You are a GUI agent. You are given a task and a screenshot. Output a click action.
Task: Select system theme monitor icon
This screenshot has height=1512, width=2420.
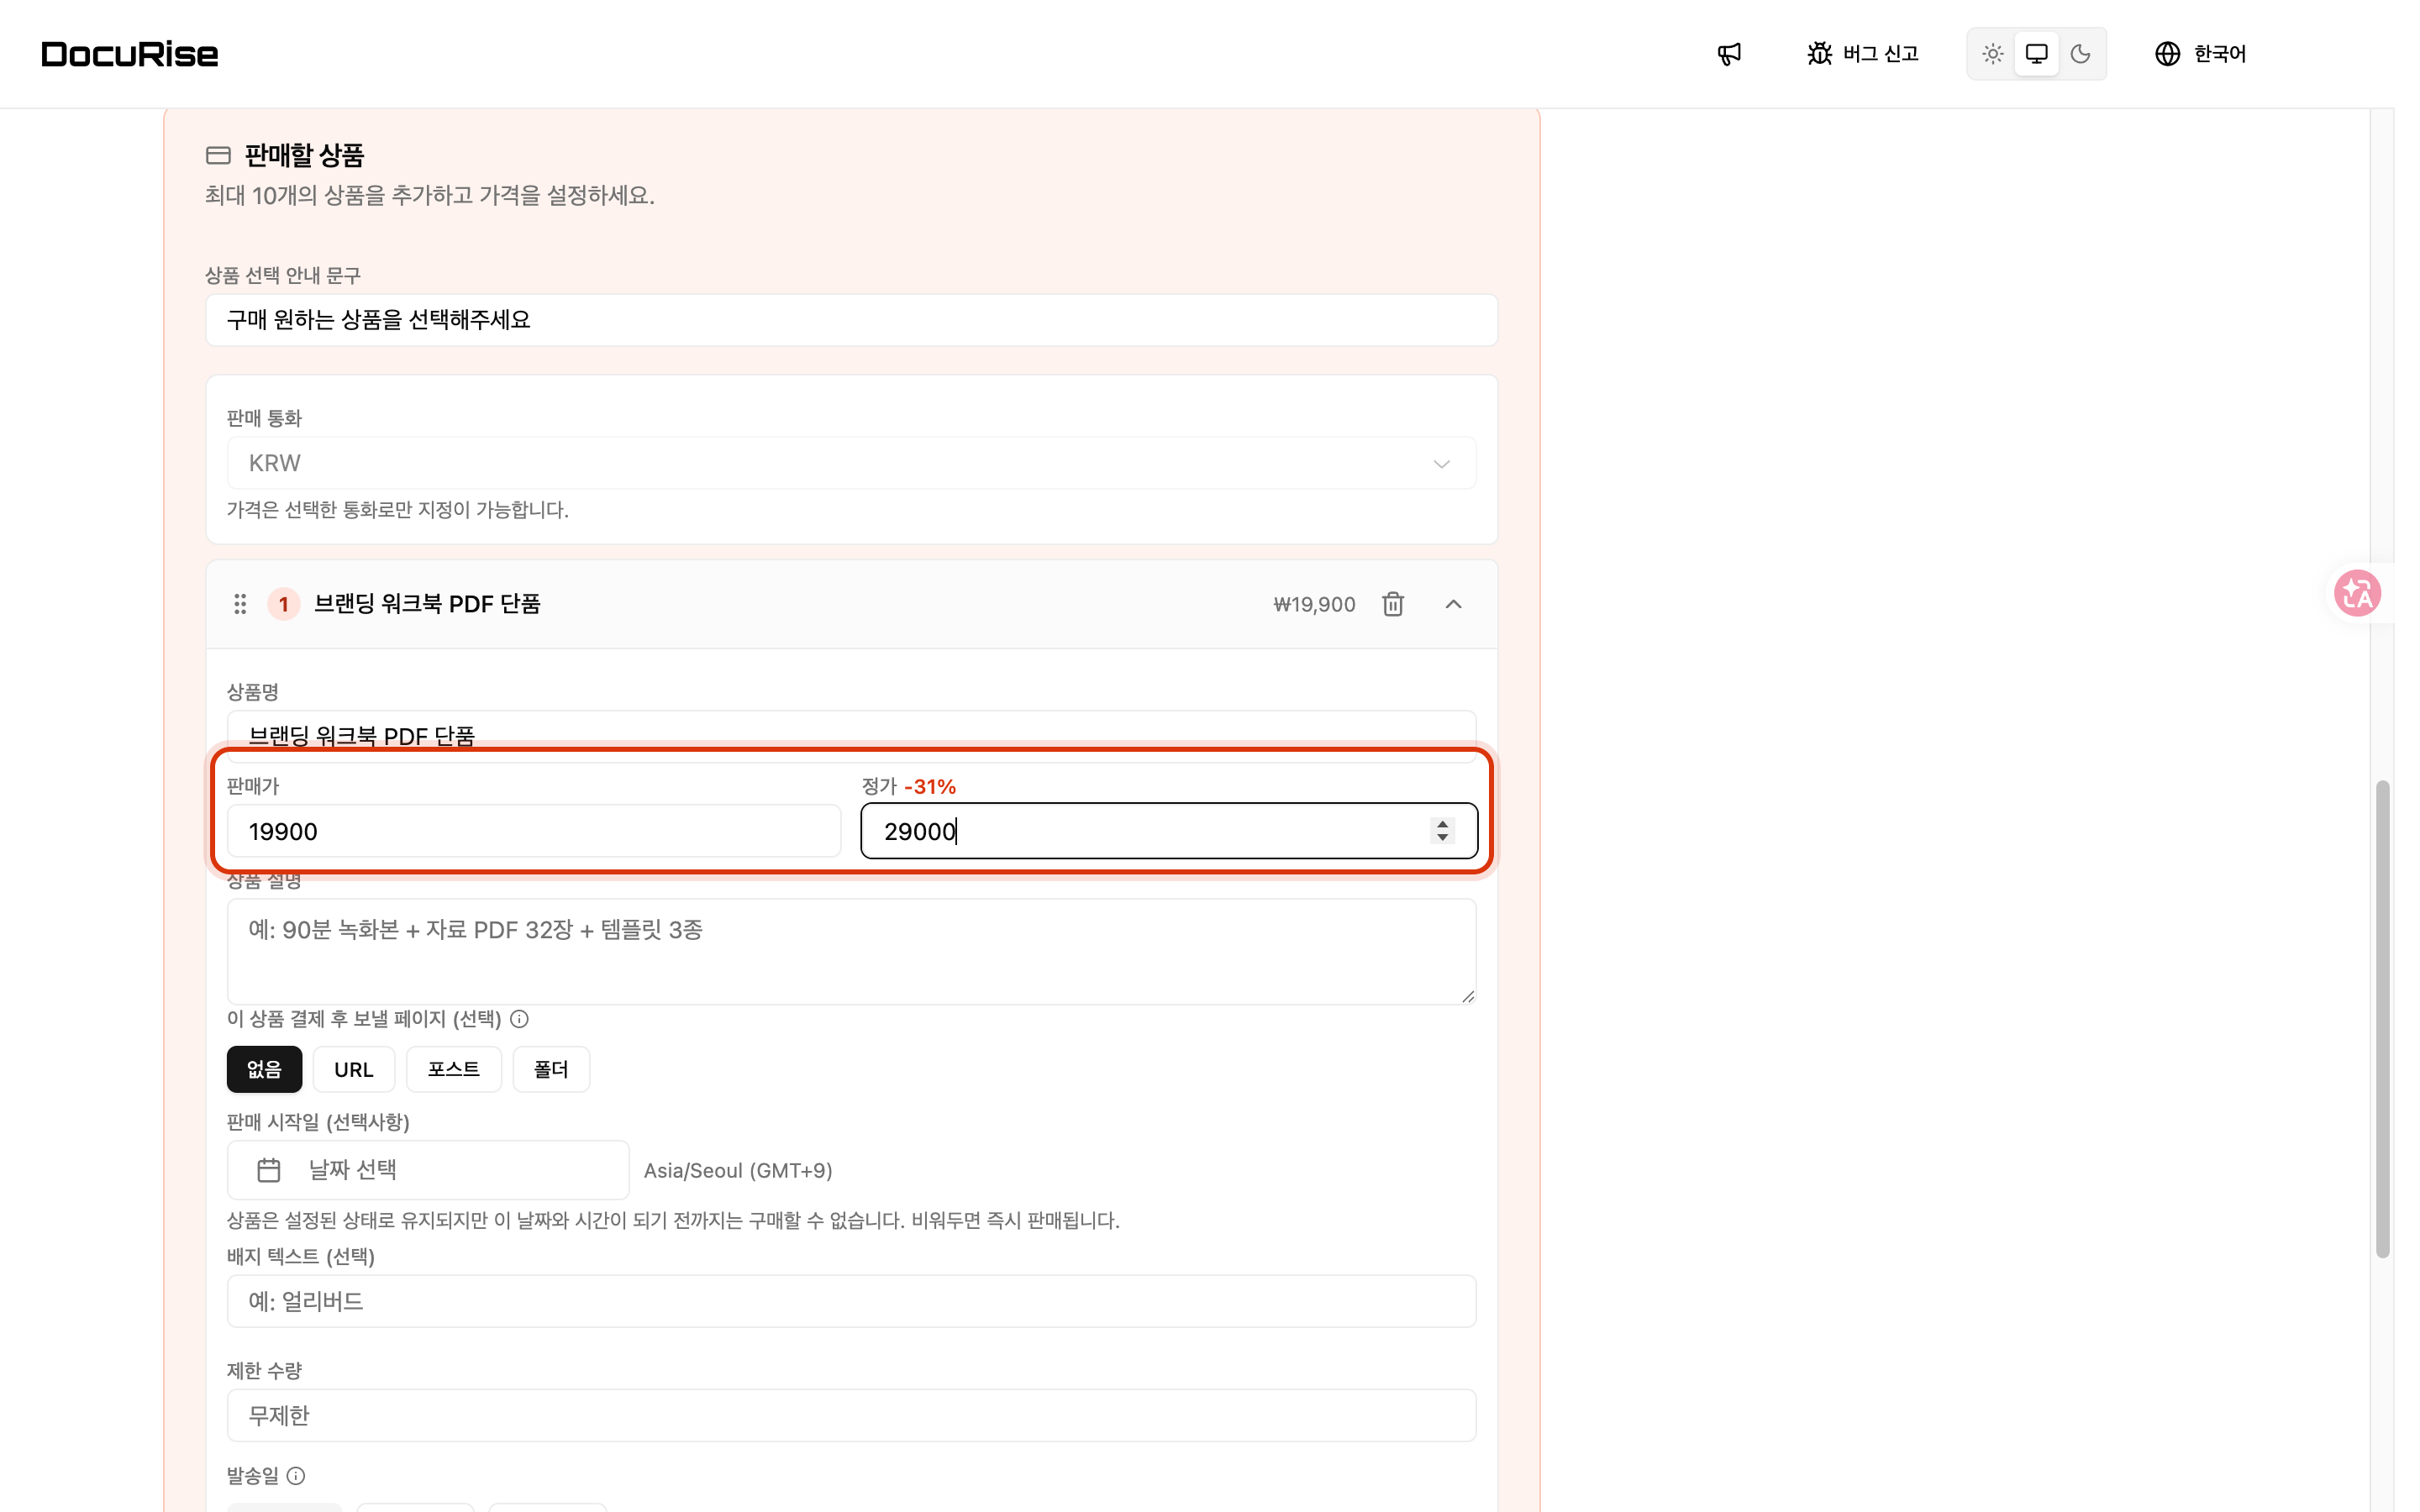pos(2036,54)
